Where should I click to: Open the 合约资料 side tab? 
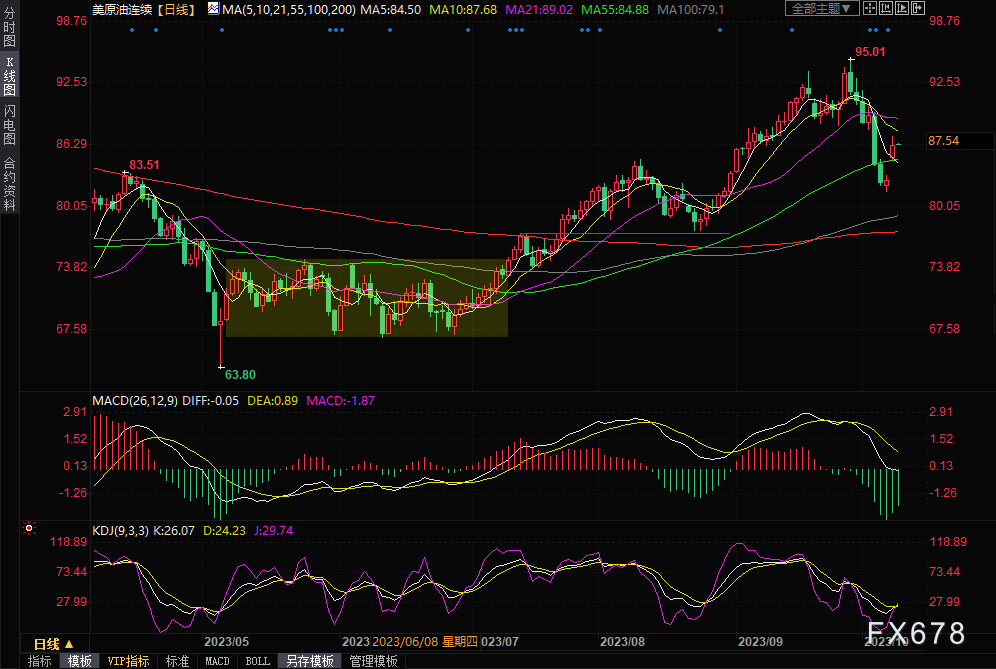coord(10,183)
